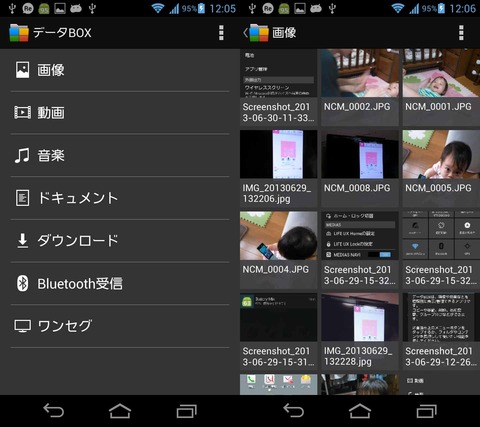Select ワンセグ text in the list
Viewport: 480px width, 427px height.
tap(64, 326)
